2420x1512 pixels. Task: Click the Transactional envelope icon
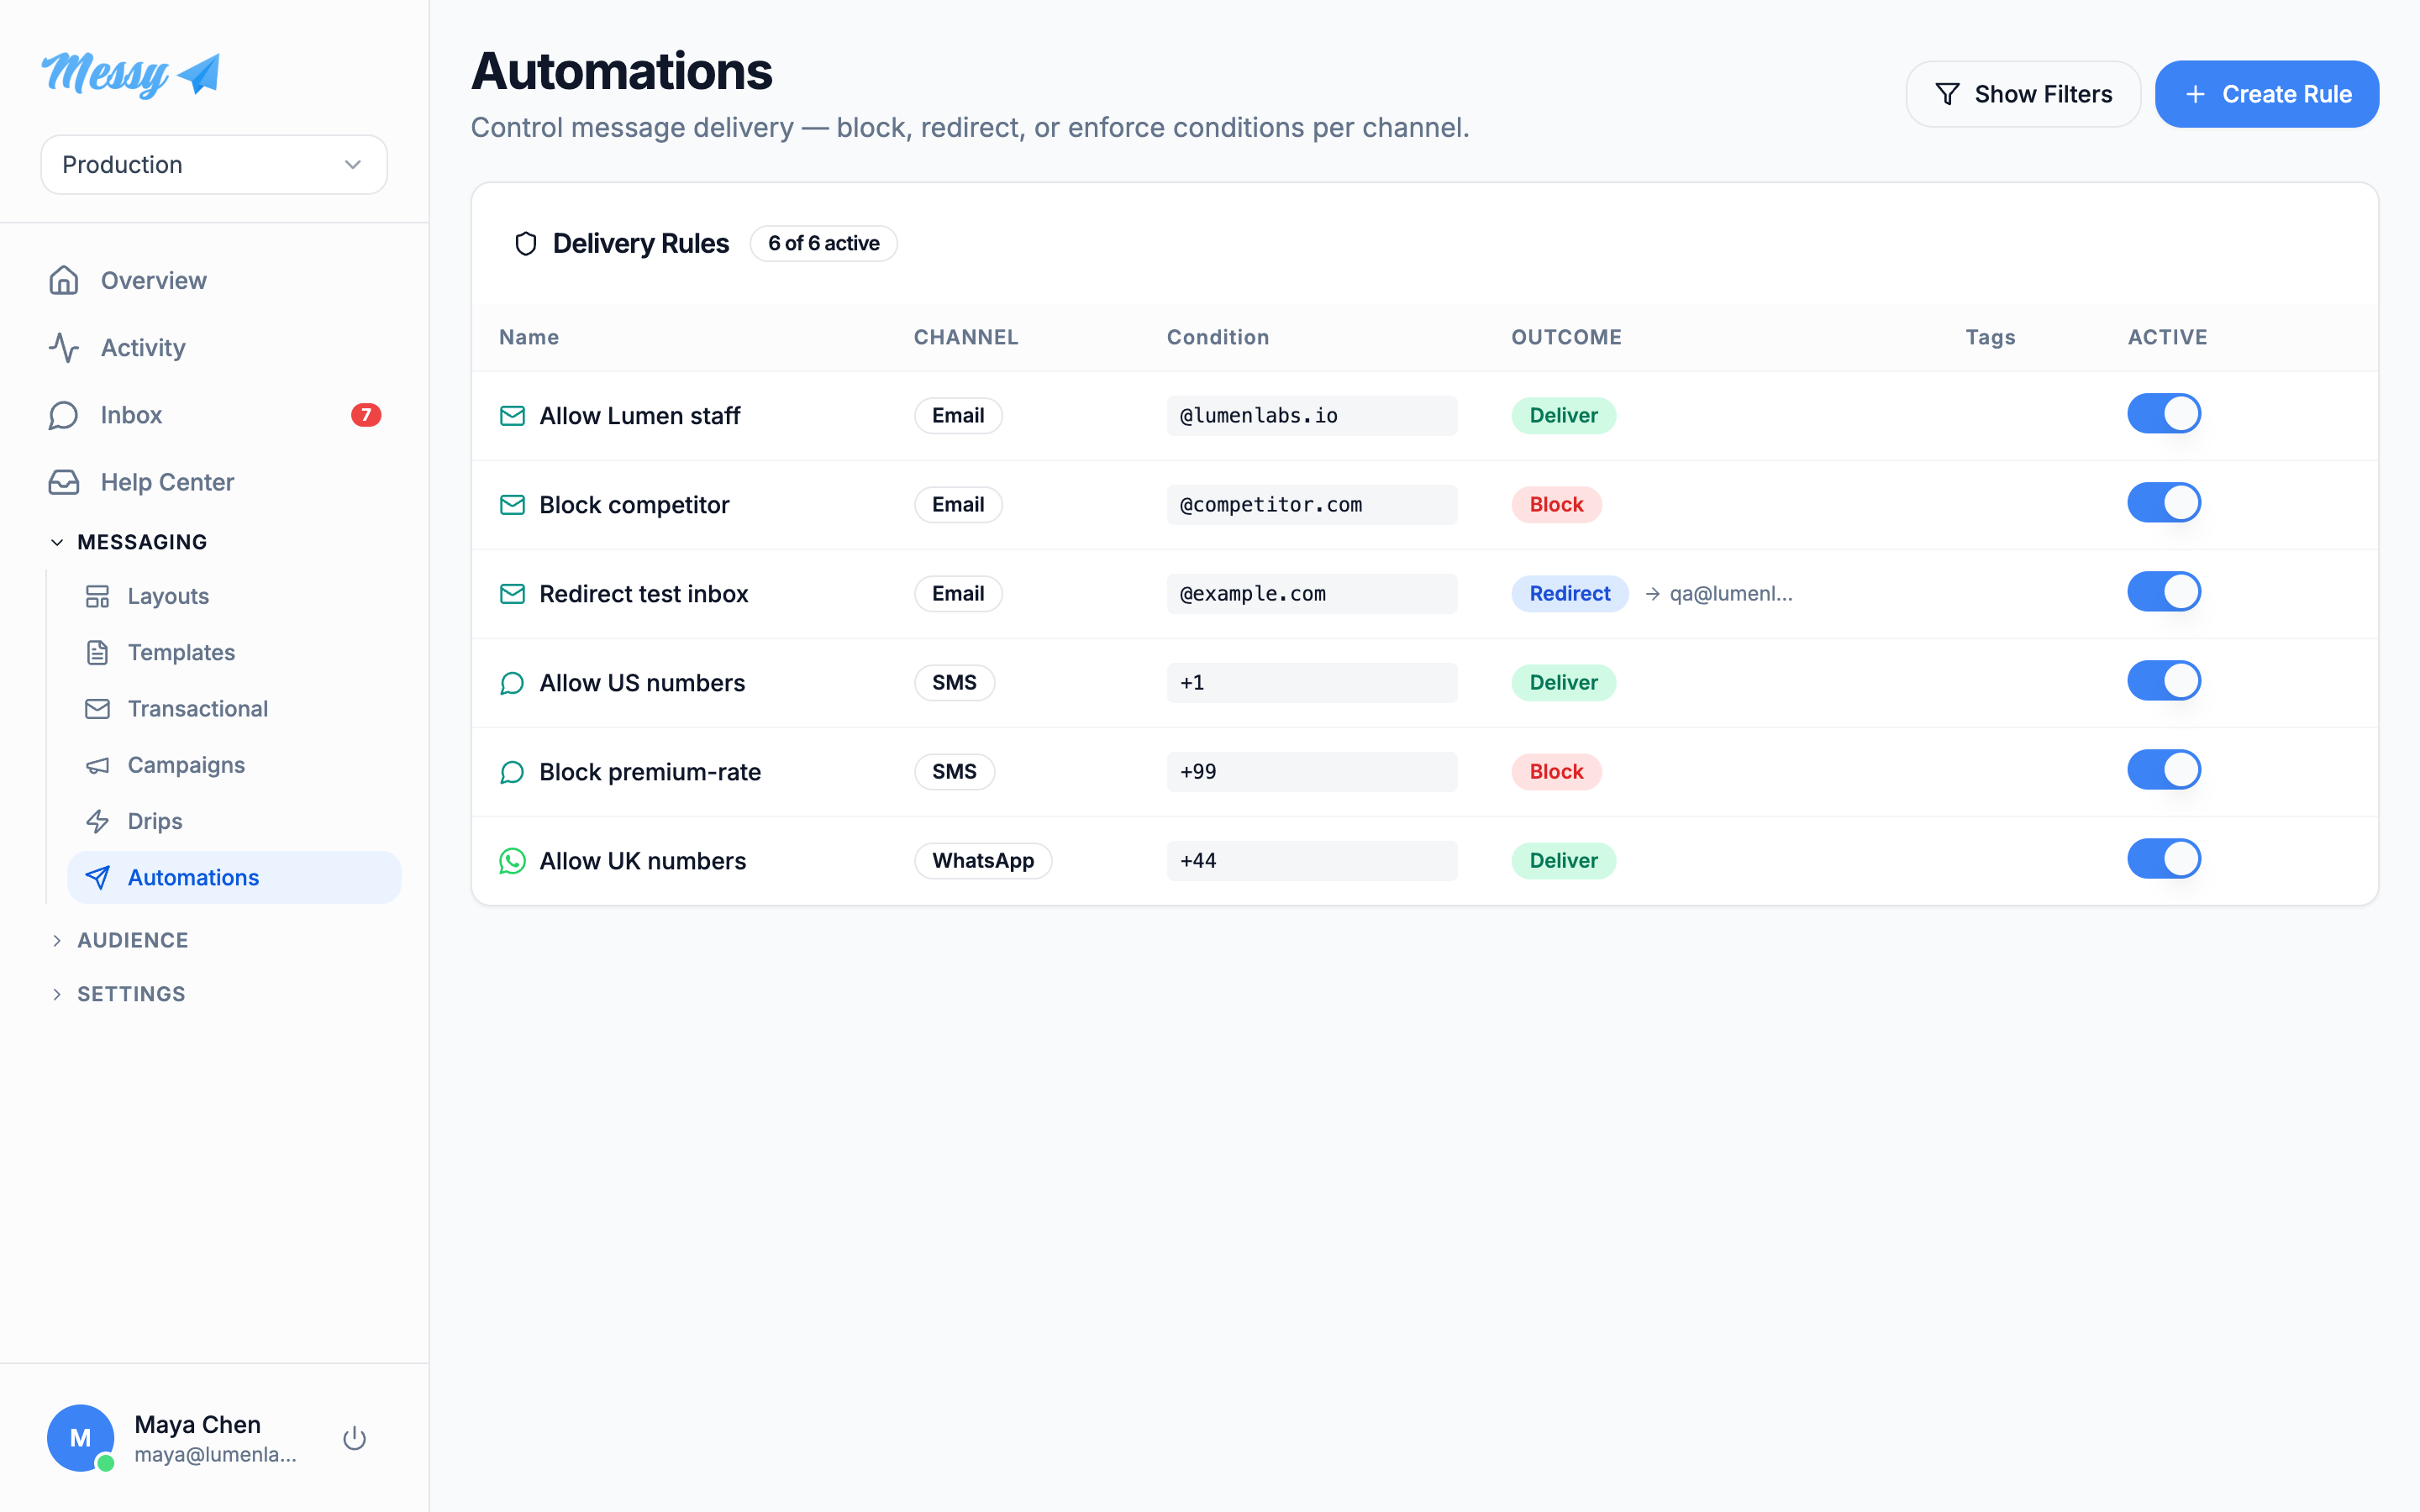pos(97,708)
